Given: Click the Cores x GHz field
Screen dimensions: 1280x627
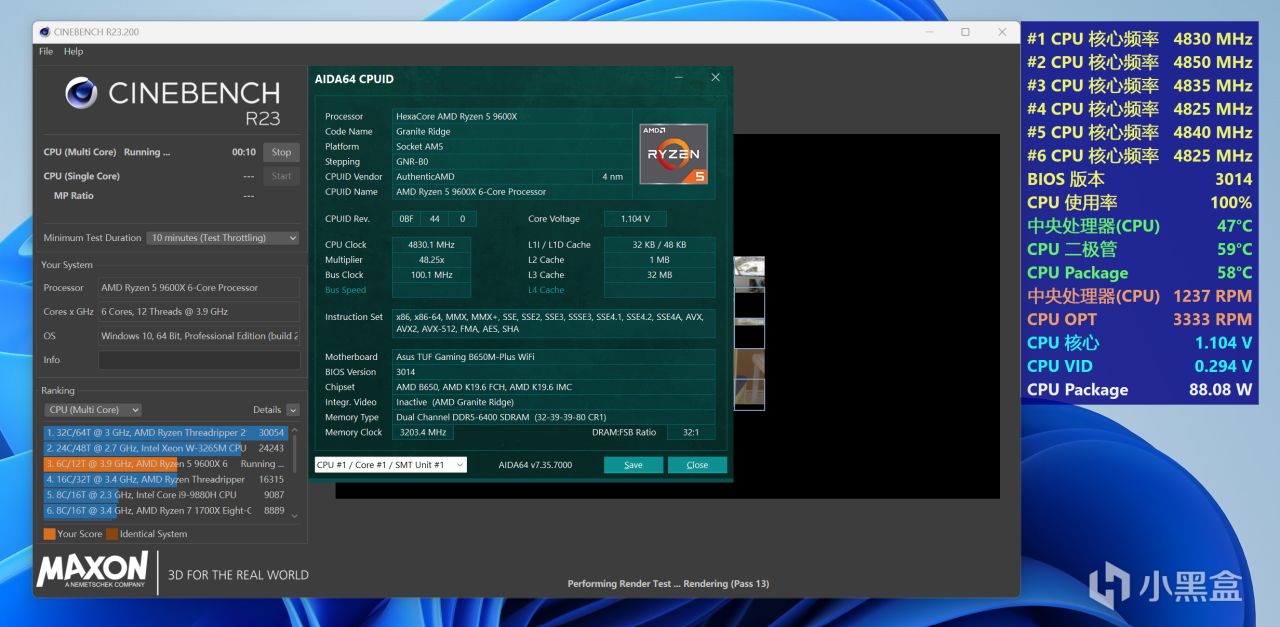Looking at the screenshot, I should (x=199, y=312).
